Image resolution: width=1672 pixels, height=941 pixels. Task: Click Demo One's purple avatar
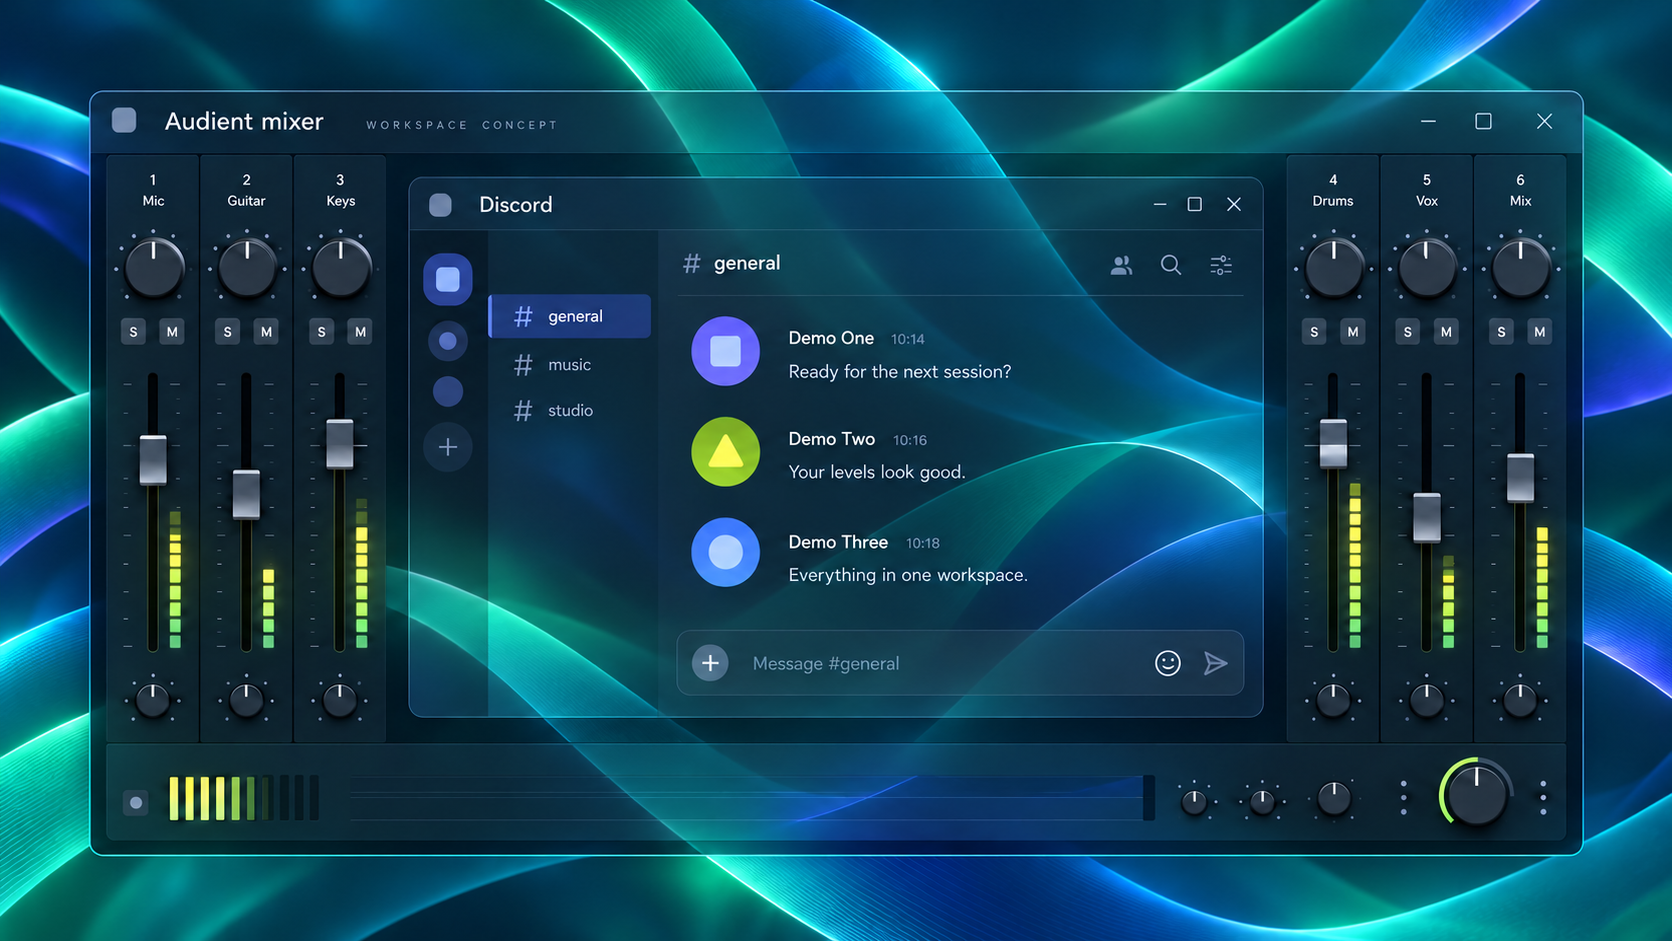coord(725,351)
